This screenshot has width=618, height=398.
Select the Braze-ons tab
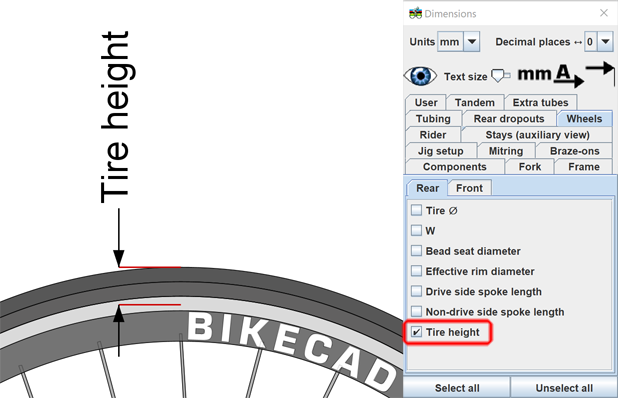click(x=574, y=151)
